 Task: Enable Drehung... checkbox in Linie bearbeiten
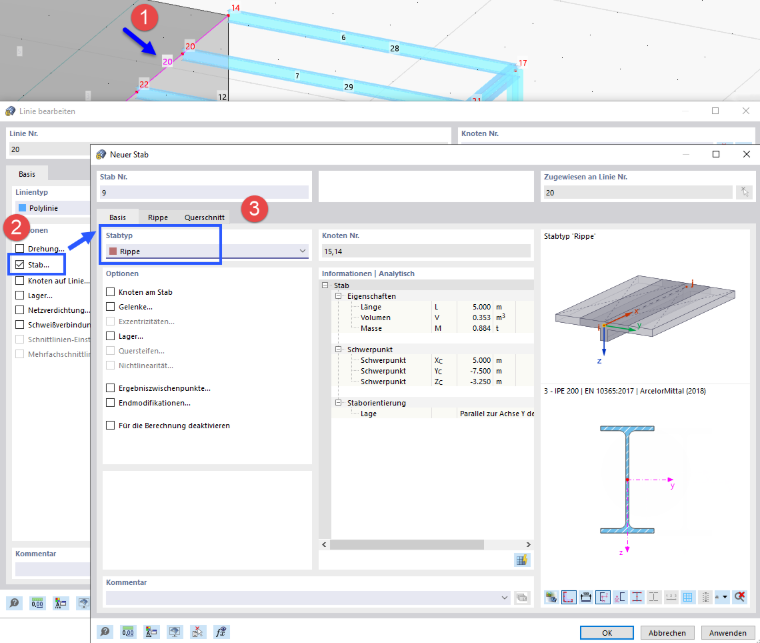(x=19, y=249)
